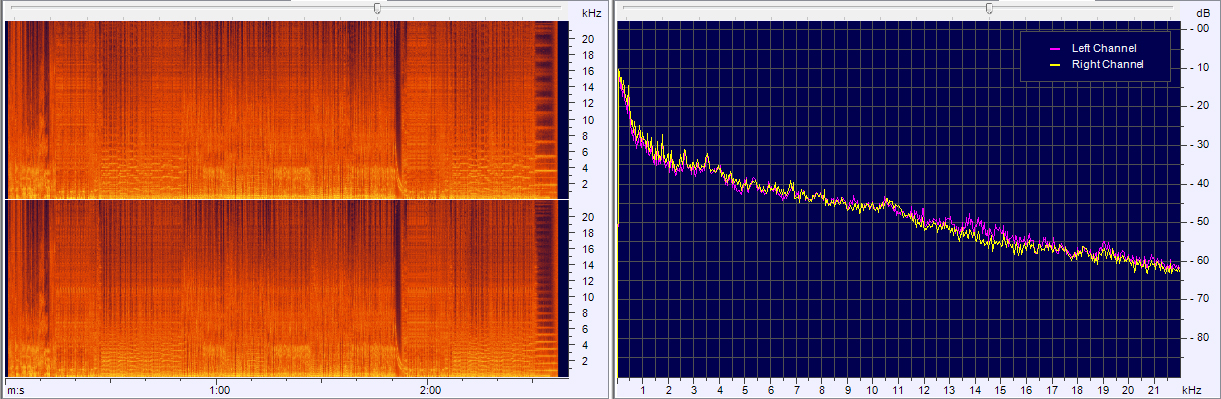Click the 1:00 mark on the timeline
The height and width of the screenshot is (399, 1221).
click(220, 389)
